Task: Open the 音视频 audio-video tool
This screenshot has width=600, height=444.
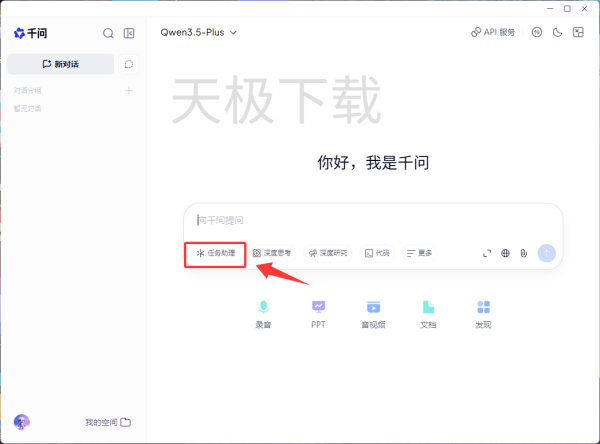Action: click(373, 313)
